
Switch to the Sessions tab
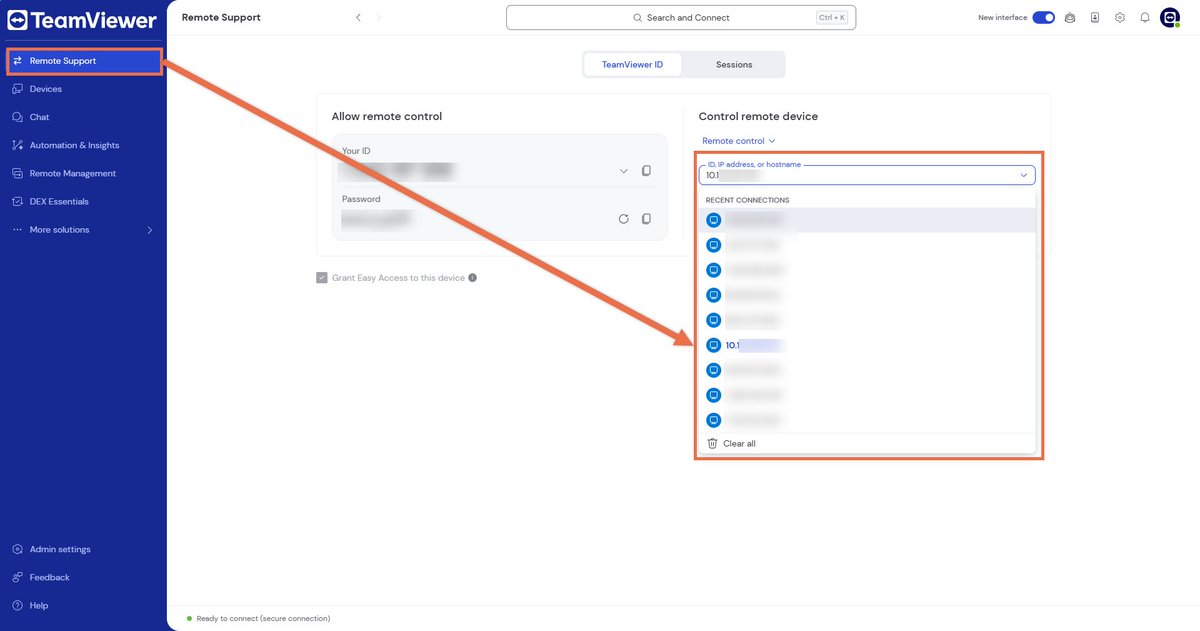734,64
